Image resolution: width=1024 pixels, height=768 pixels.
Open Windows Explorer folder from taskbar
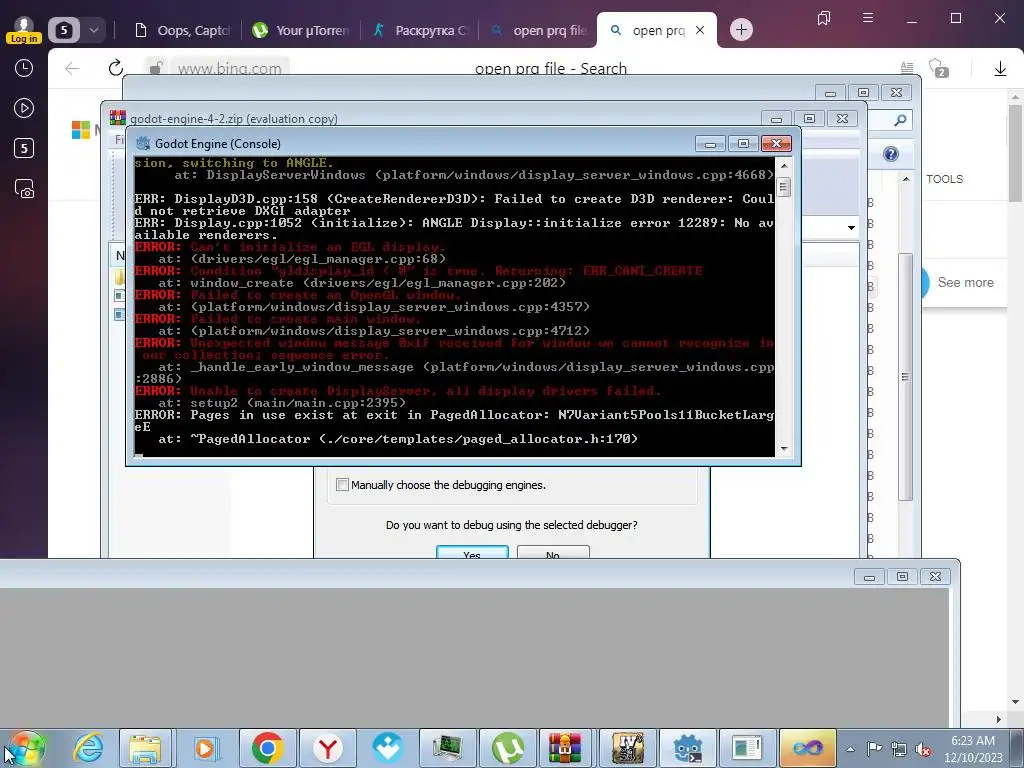(145, 748)
